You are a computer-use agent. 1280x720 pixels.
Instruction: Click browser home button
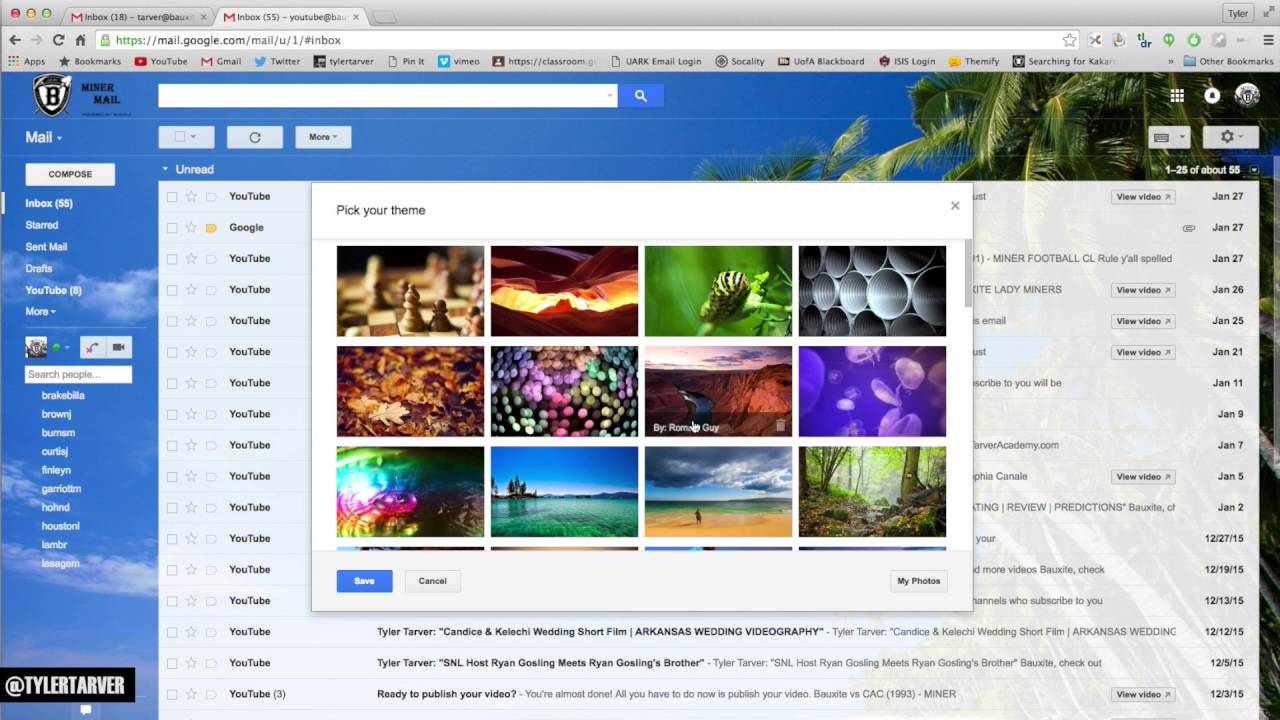click(81, 40)
